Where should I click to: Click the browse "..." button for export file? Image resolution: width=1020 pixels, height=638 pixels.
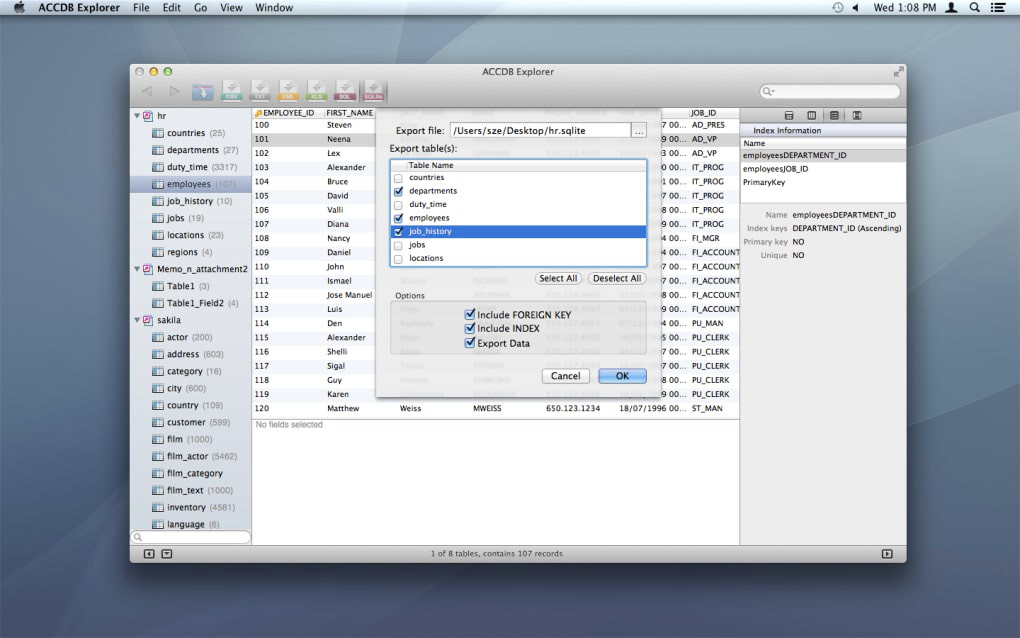pos(639,131)
